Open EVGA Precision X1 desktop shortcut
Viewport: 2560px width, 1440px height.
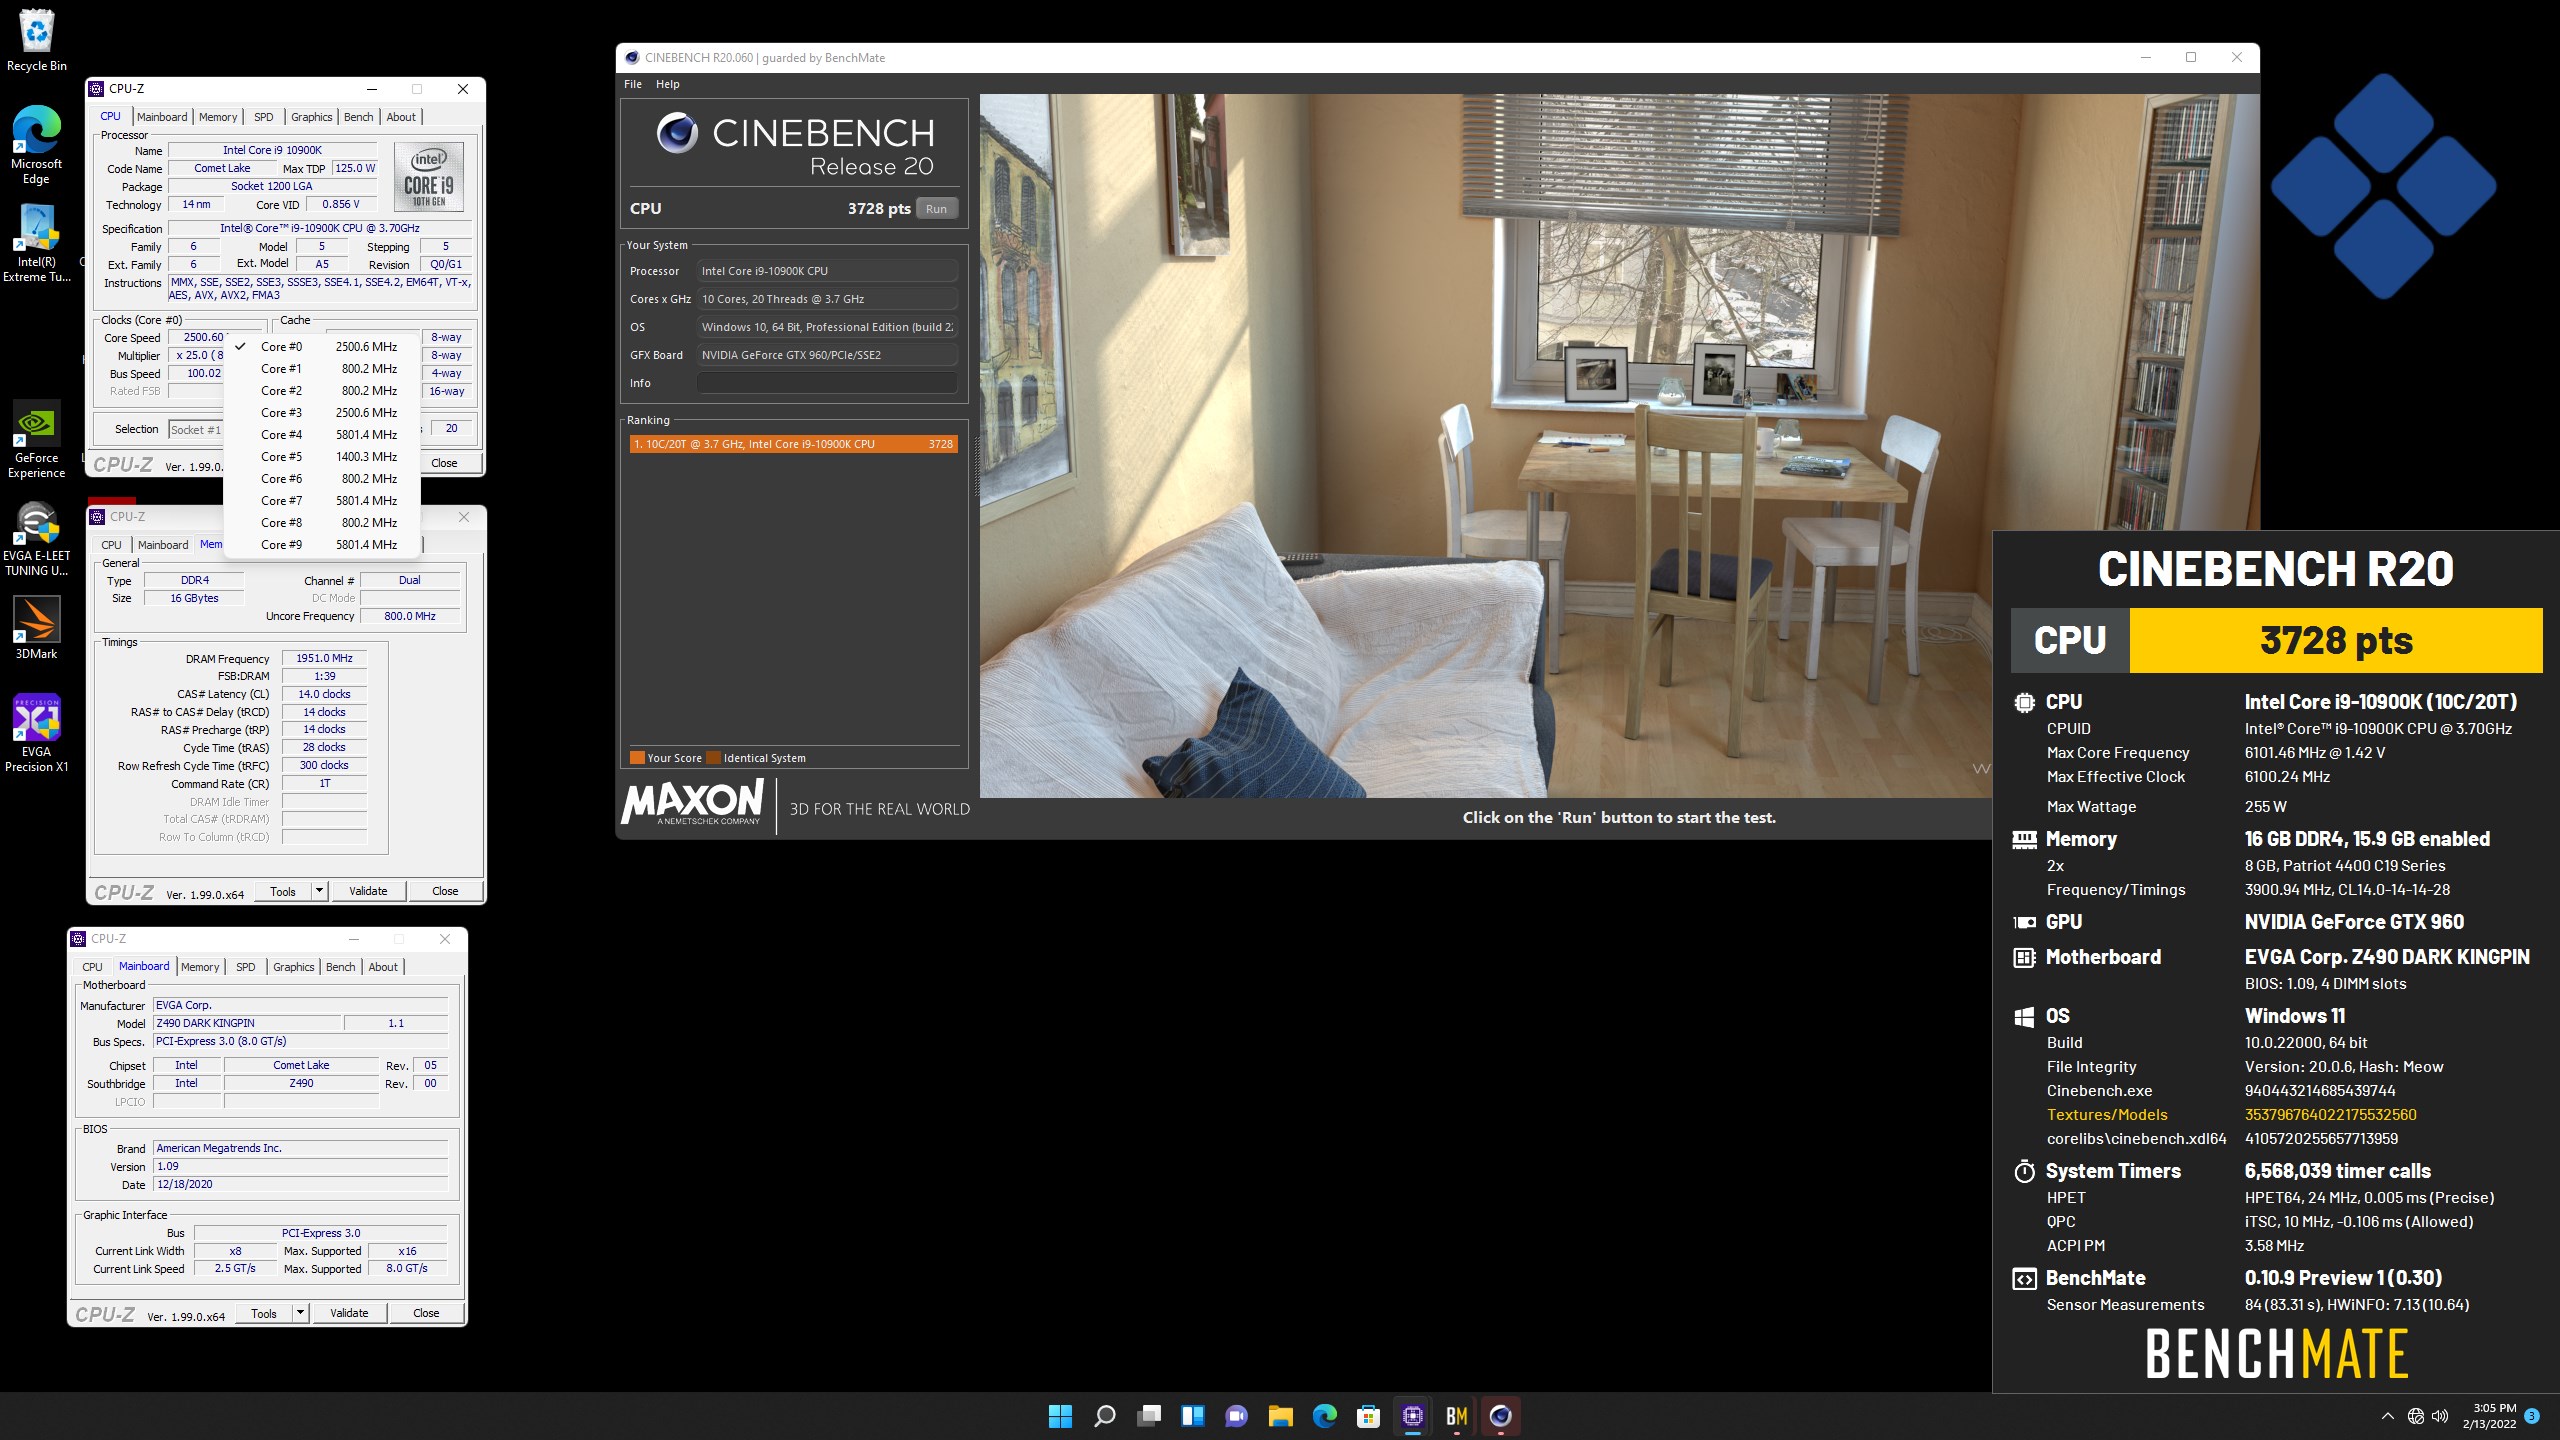coord(36,733)
